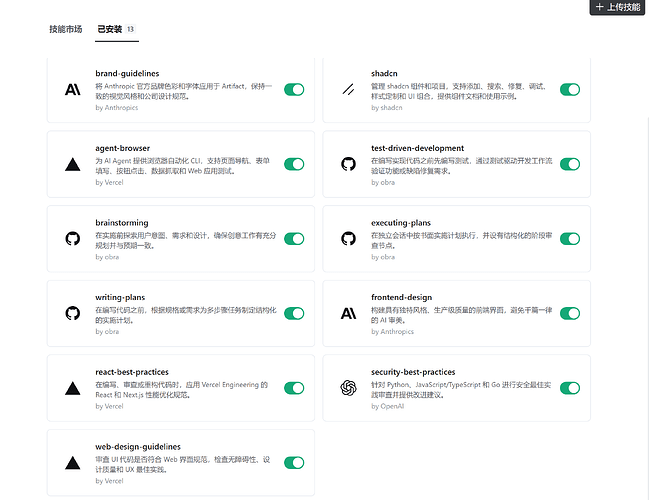Click the Anthropic logo on brand-guidelines card
This screenshot has height=500, width=649.
tap(72, 89)
